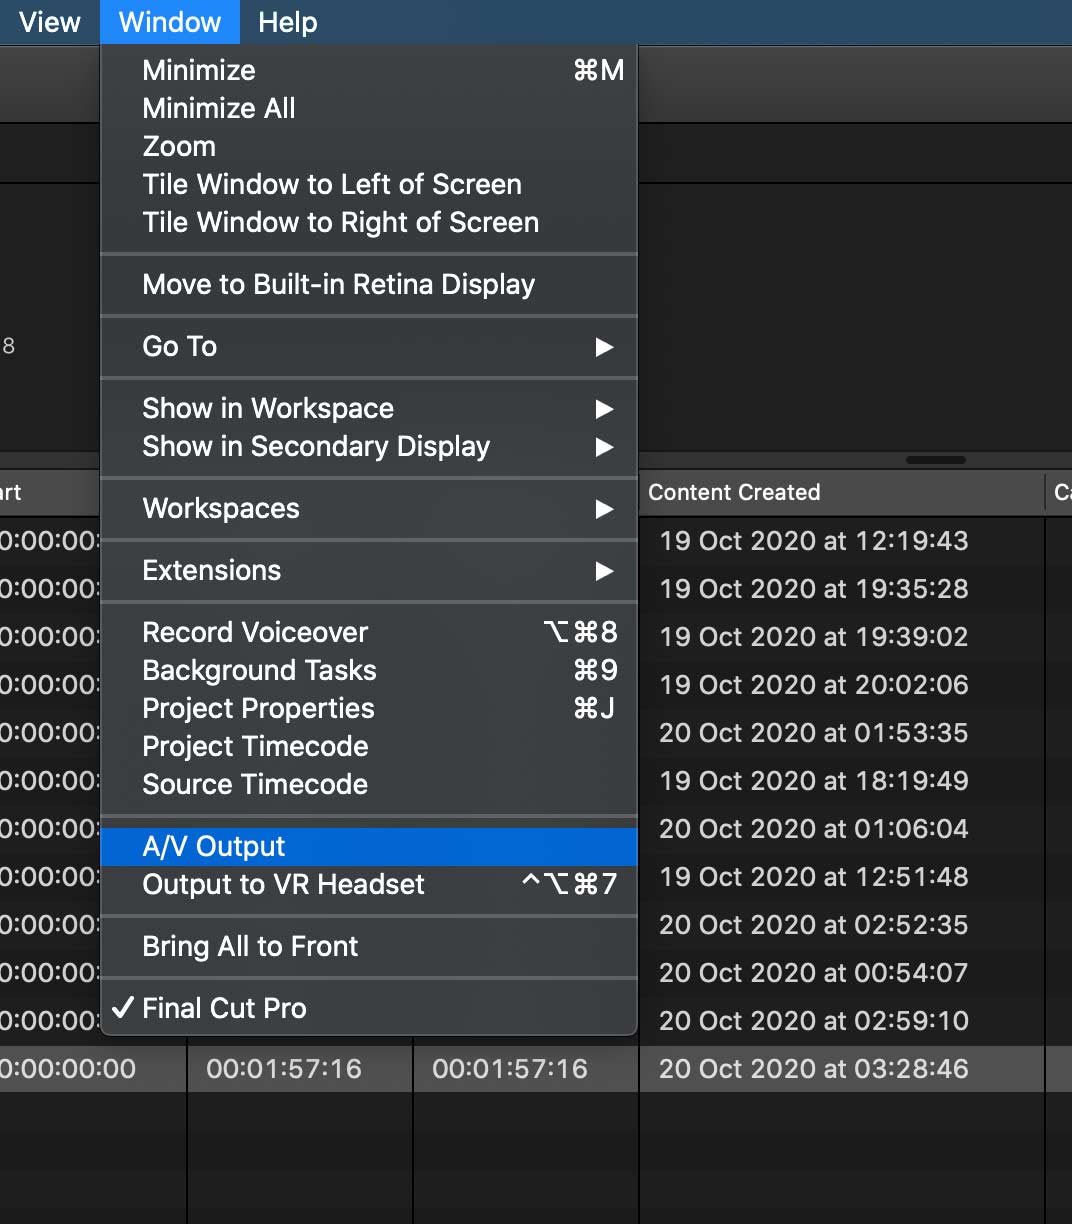Choose Record Voiceover

tap(369, 632)
